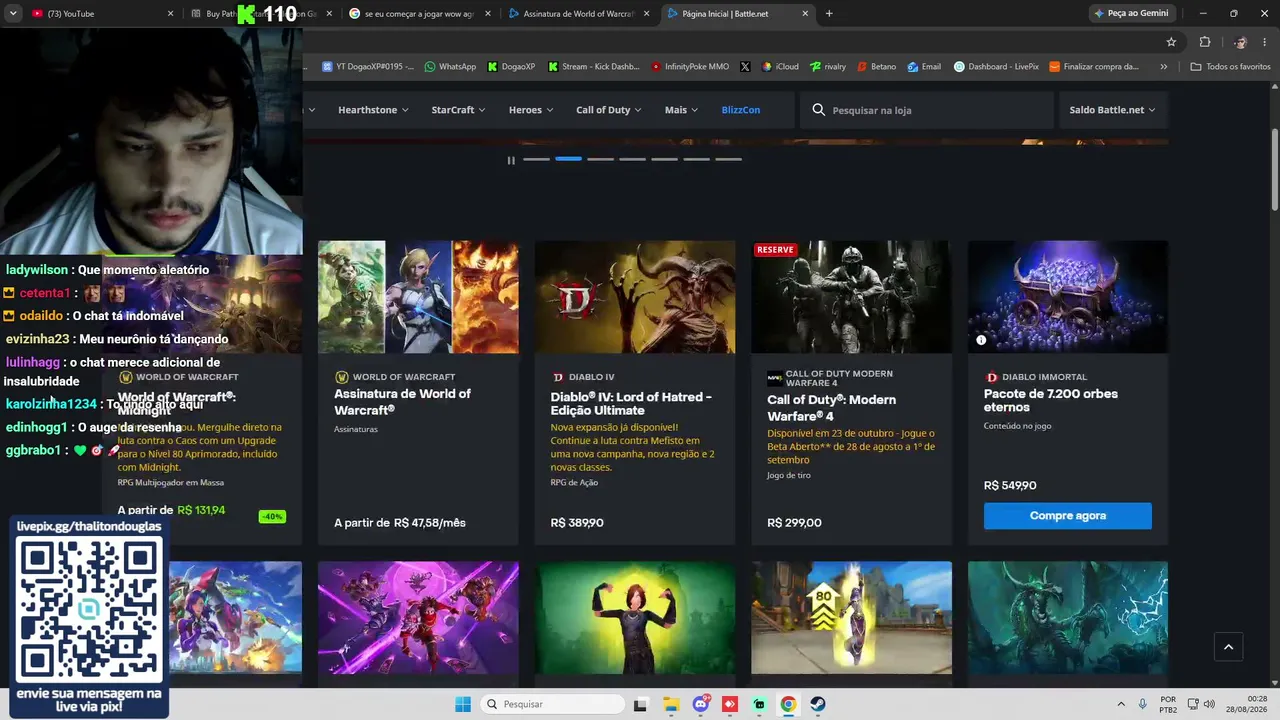Show more bookmarks with the chevron
Image resolution: width=1280 pixels, height=720 pixels.
pos(1163,67)
